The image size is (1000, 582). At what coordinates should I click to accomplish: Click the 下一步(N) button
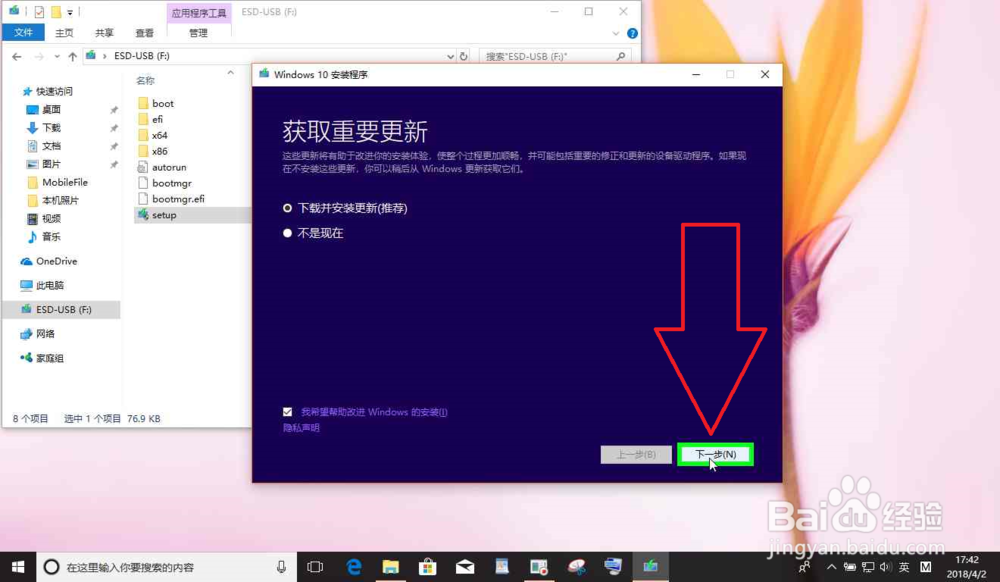pos(714,453)
